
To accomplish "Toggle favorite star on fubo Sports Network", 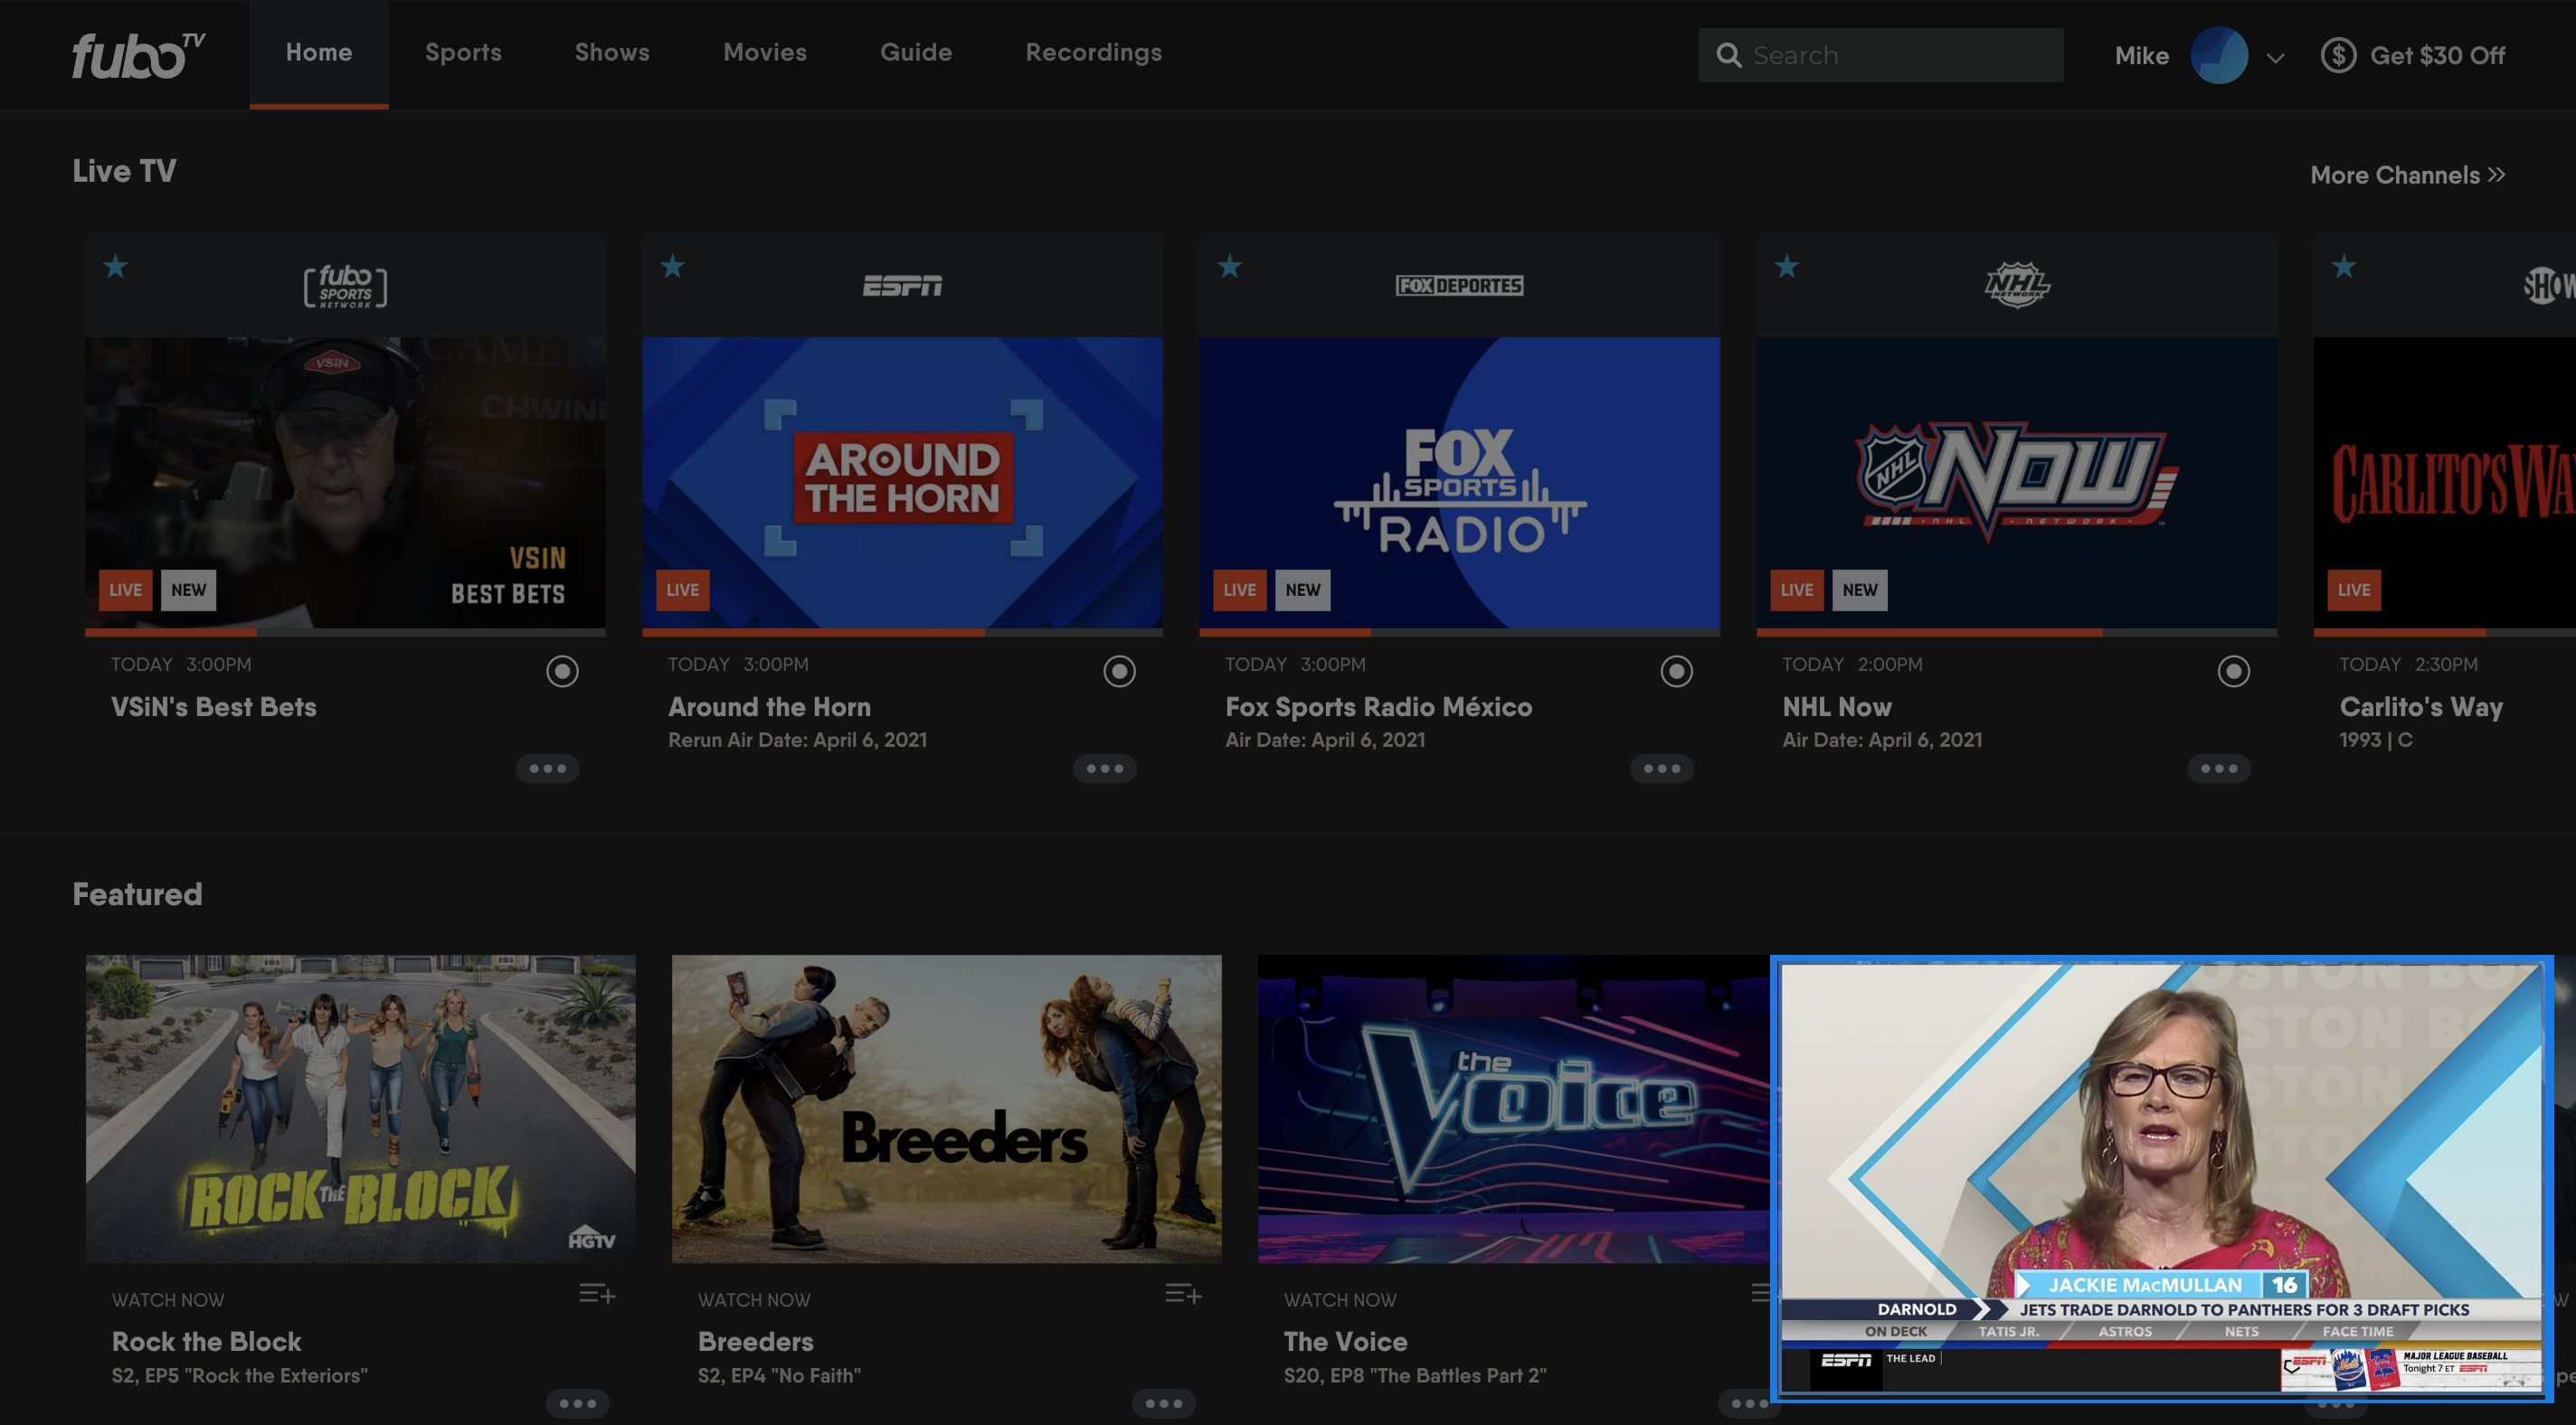I will [x=116, y=267].
